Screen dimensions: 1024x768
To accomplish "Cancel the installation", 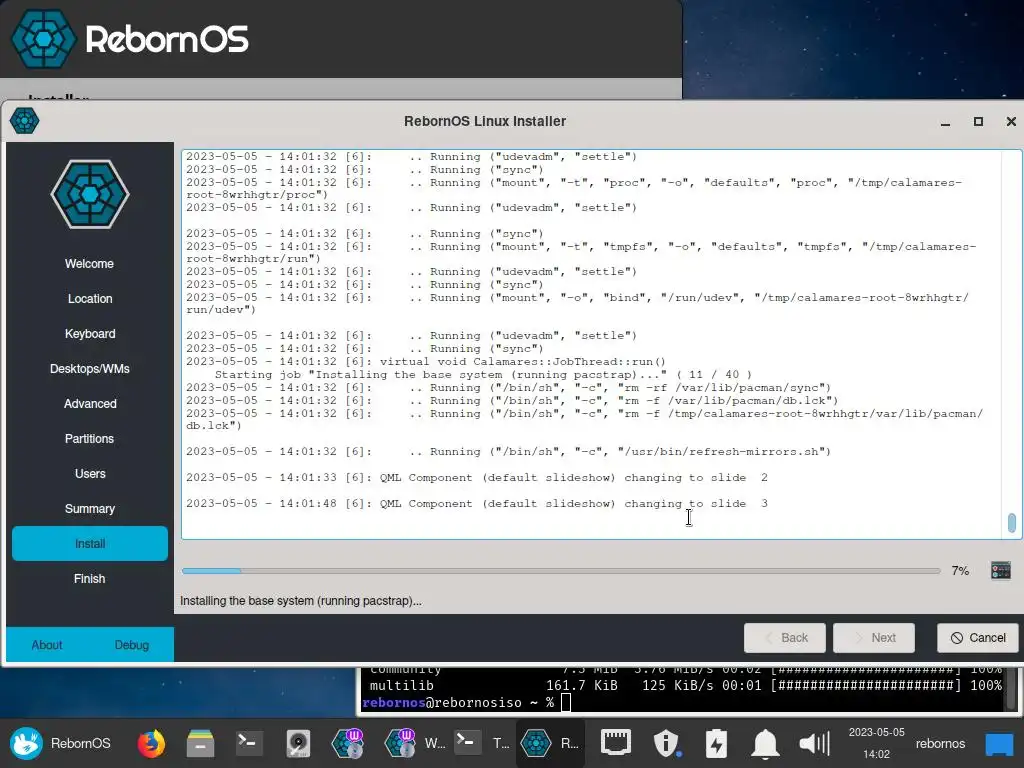I will click(978, 637).
